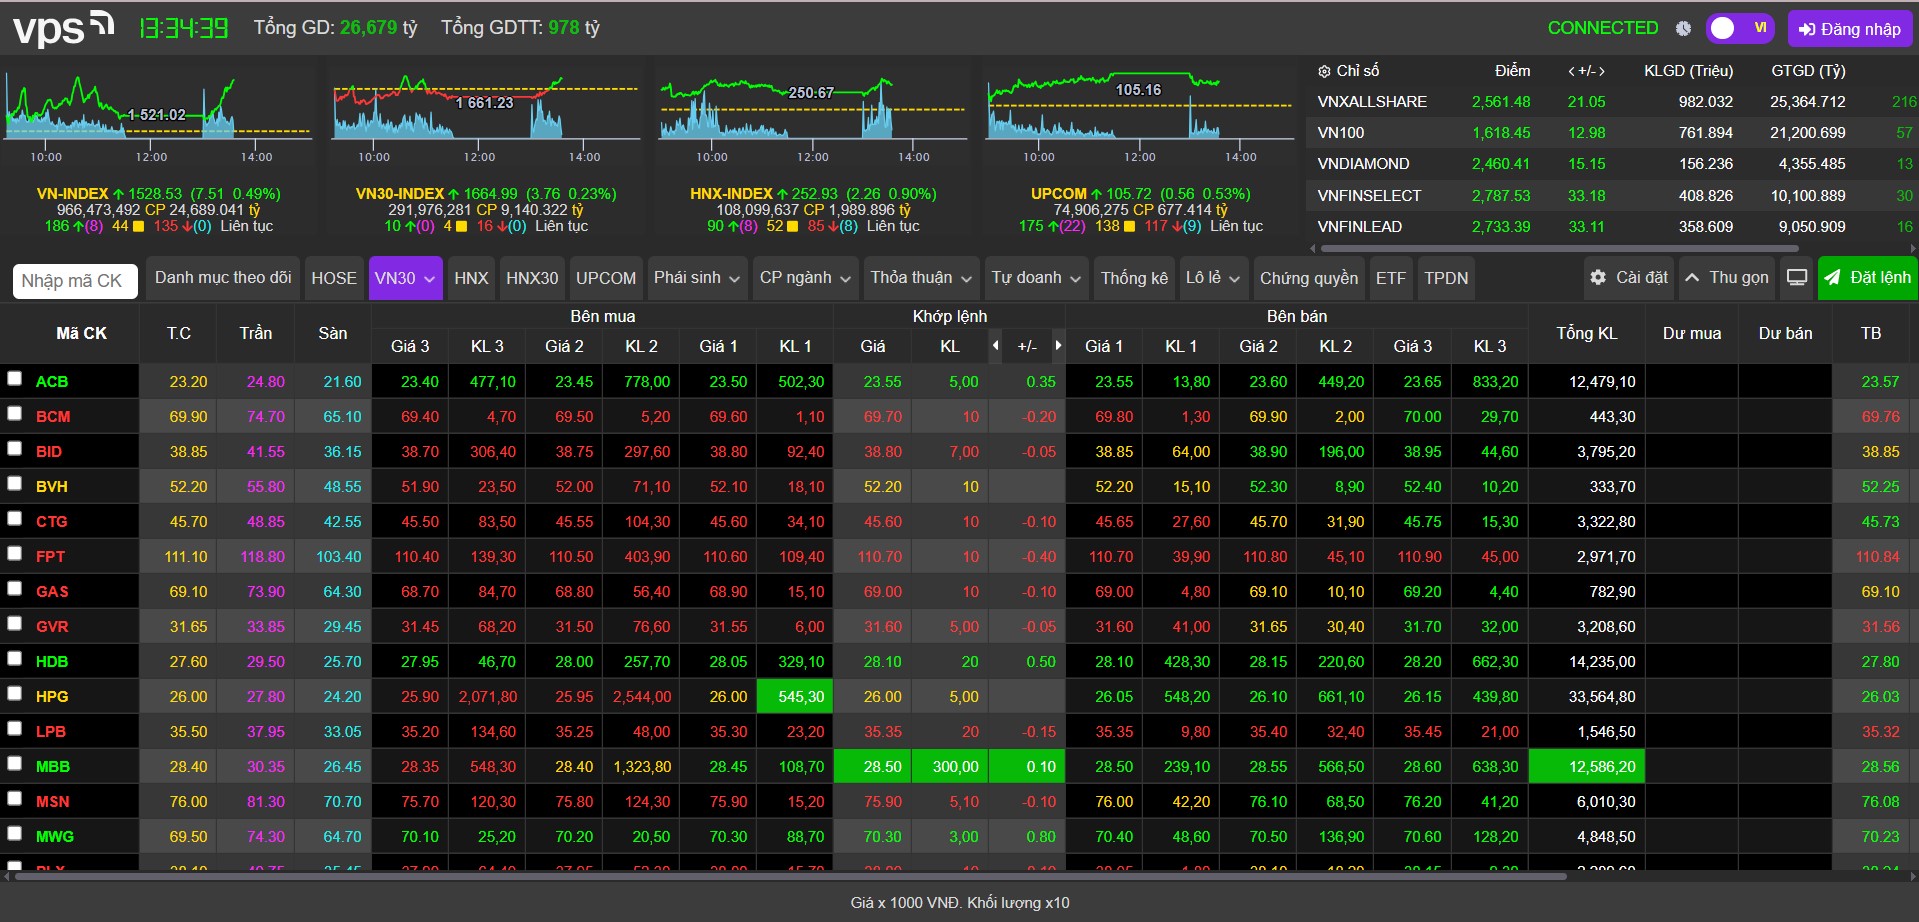Open the Chứng quyền tab
Screen dimensions: 1919x922
pos(1309,278)
